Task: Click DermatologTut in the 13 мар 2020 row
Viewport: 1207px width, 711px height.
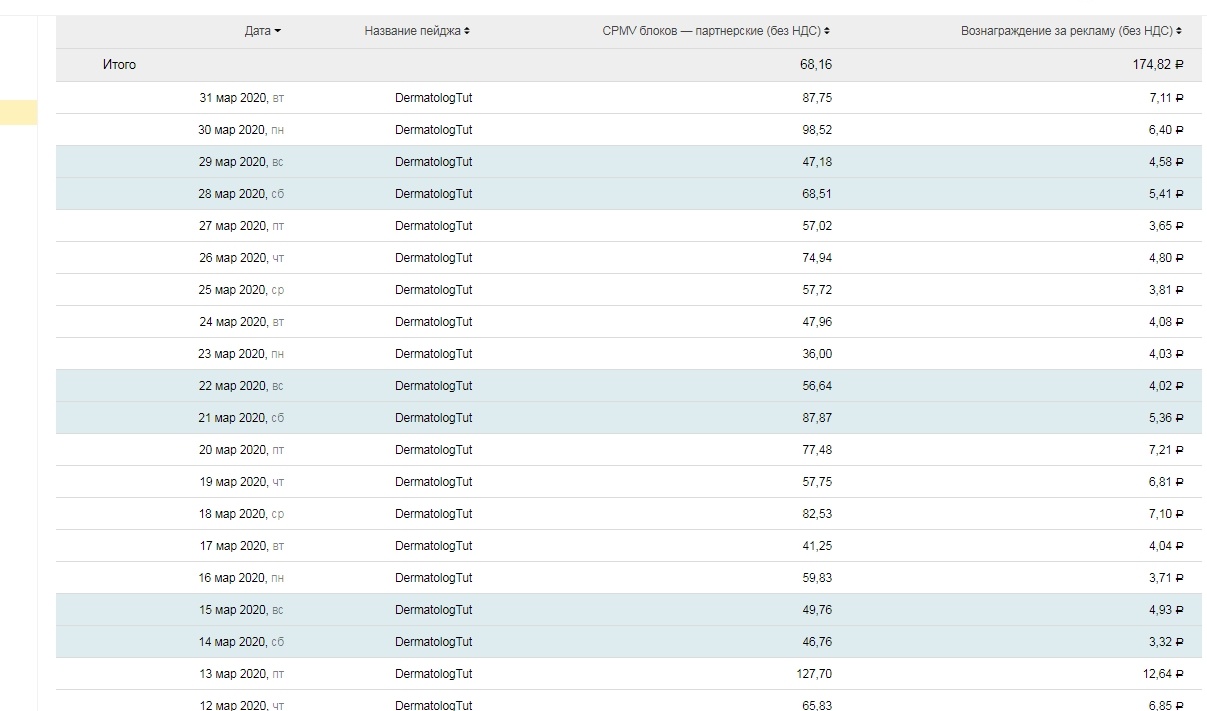Action: (433, 674)
